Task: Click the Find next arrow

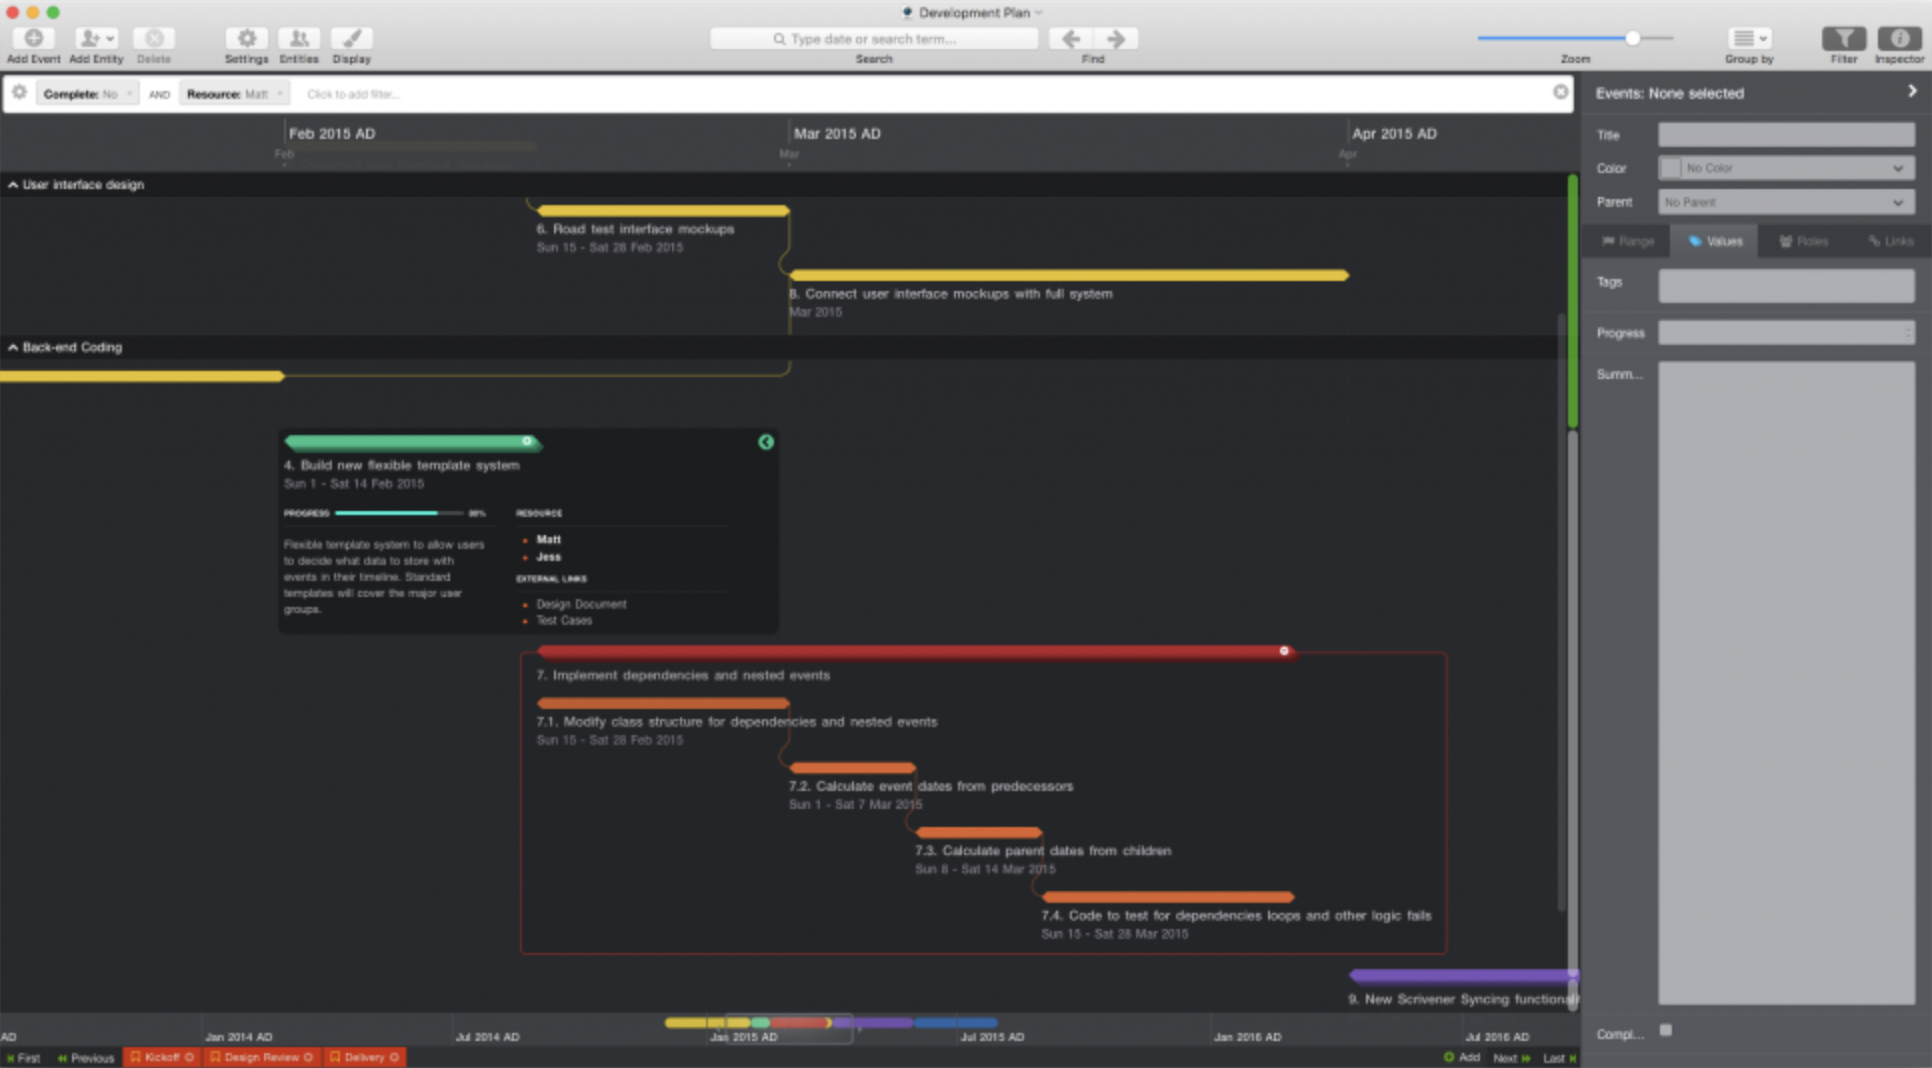Action: tap(1116, 38)
